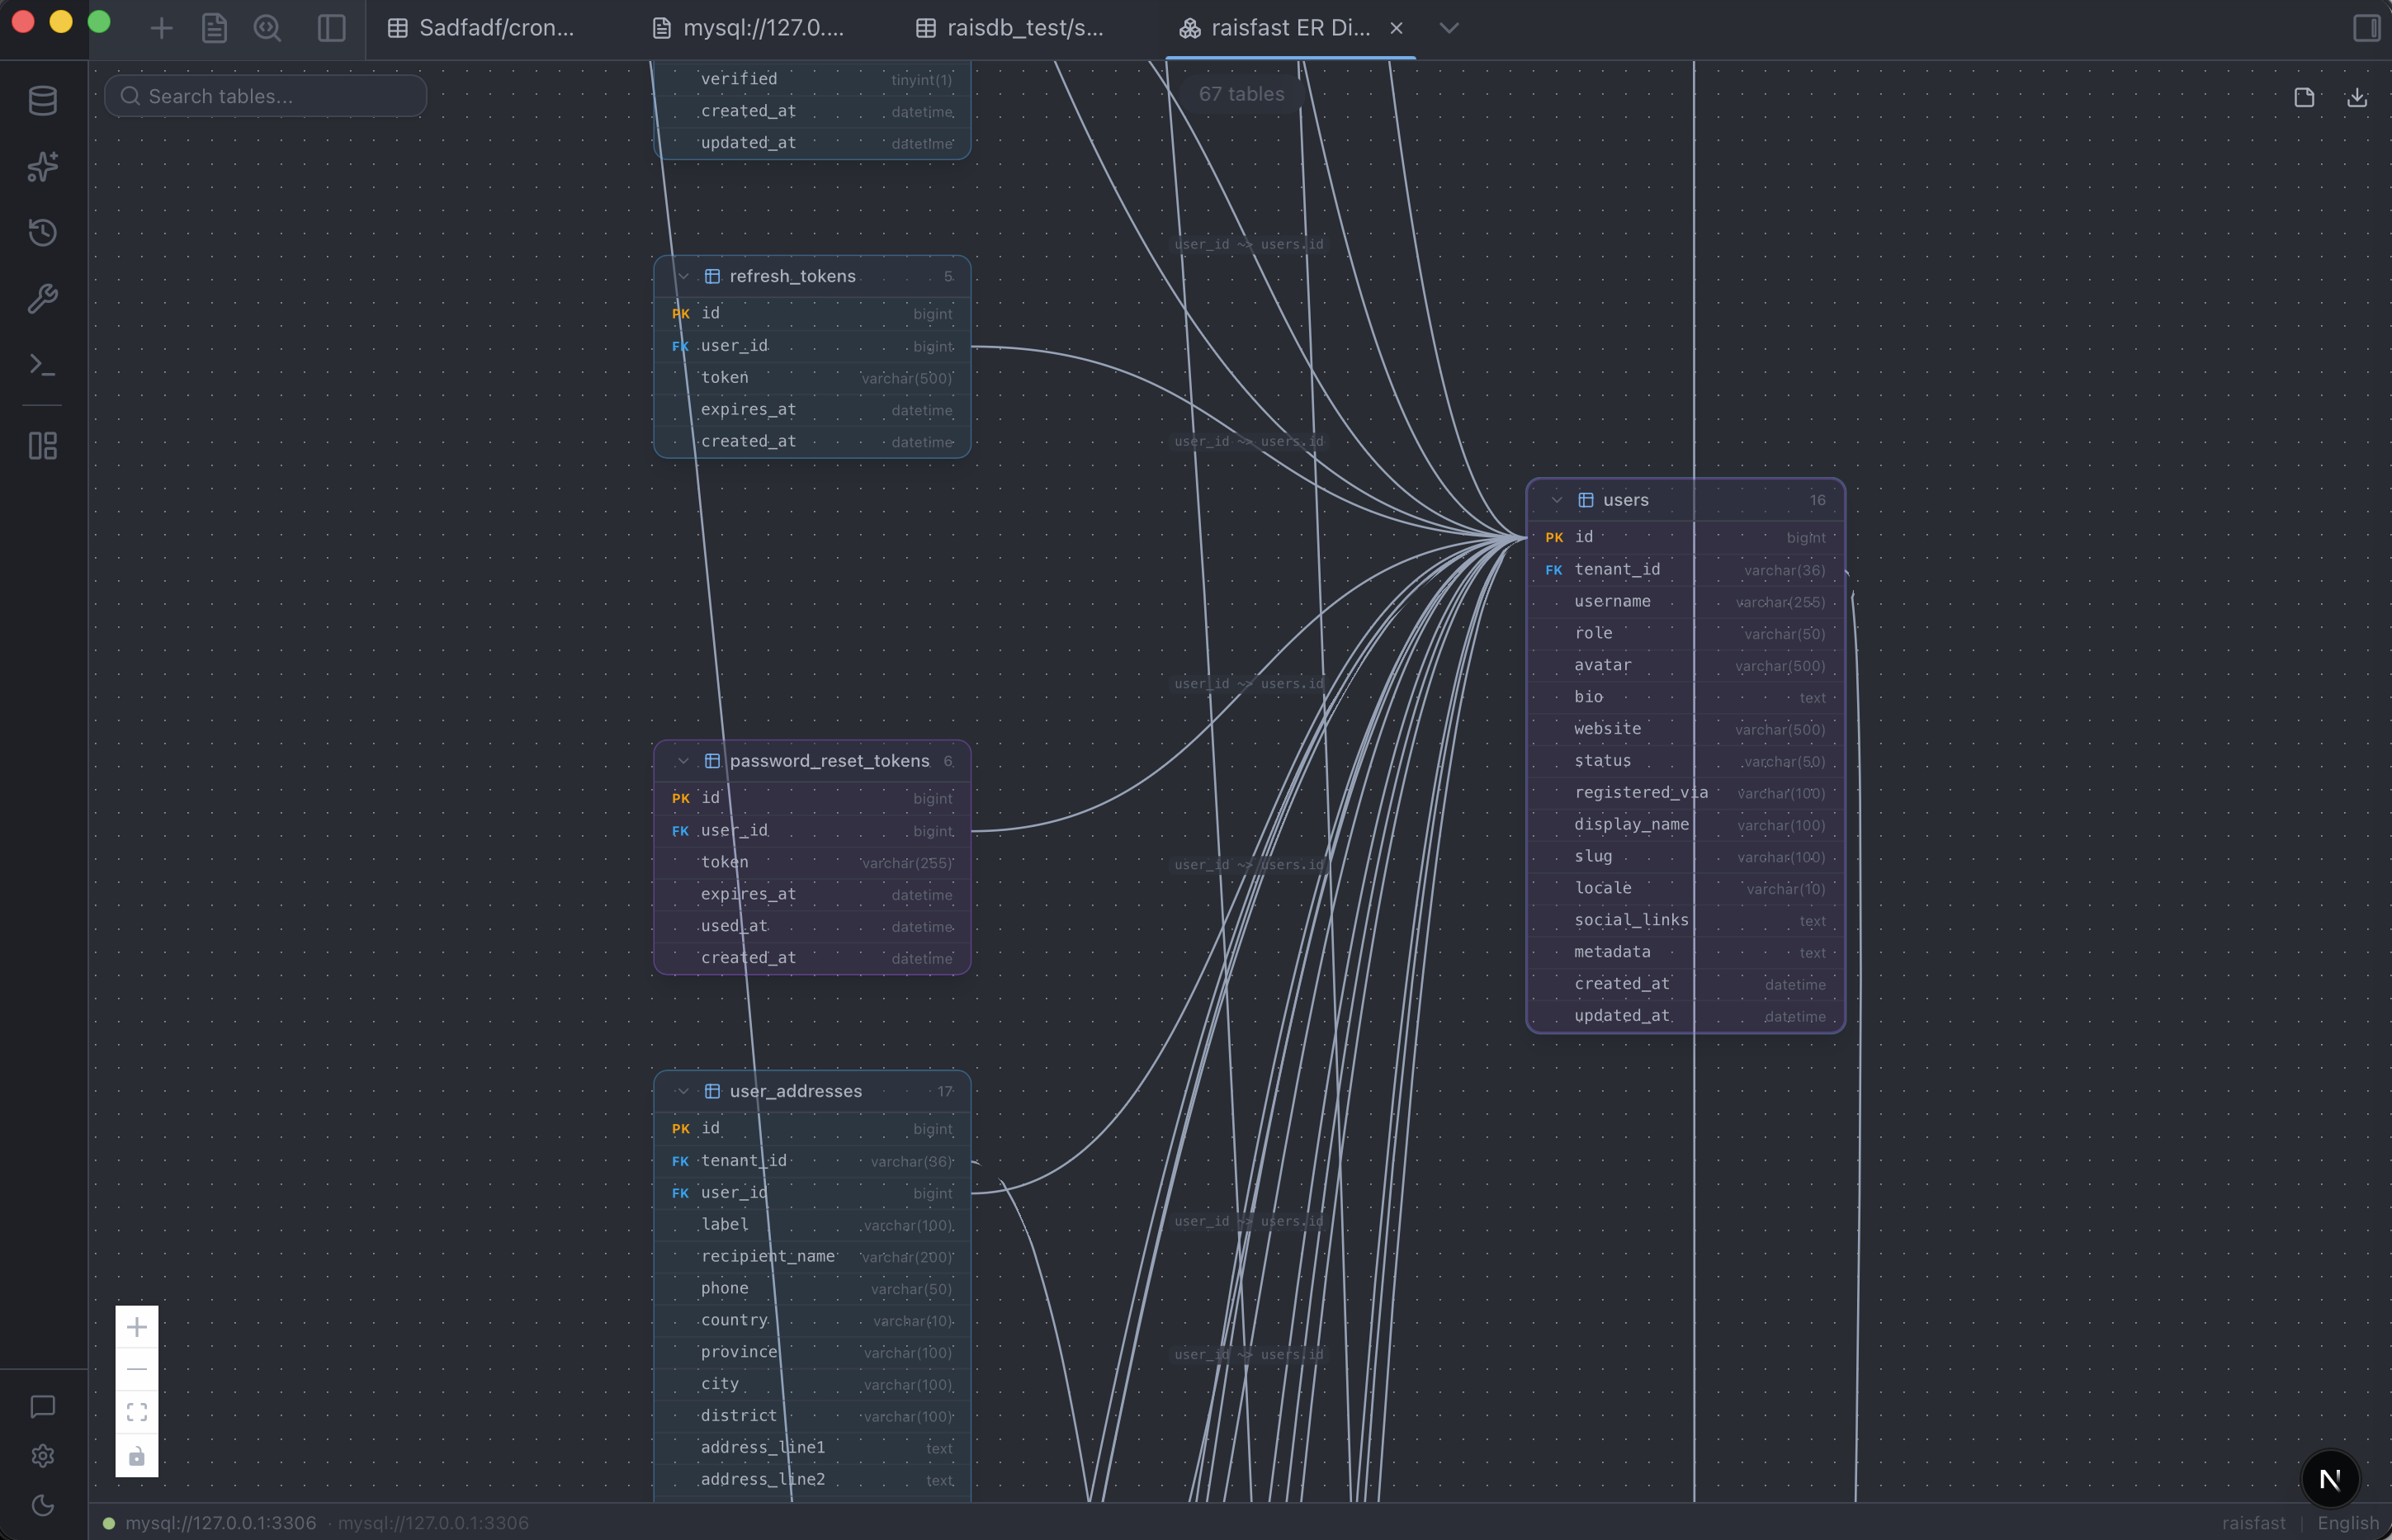Click the refresh_tokens table icon
The height and width of the screenshot is (1540, 2392).
(712, 276)
